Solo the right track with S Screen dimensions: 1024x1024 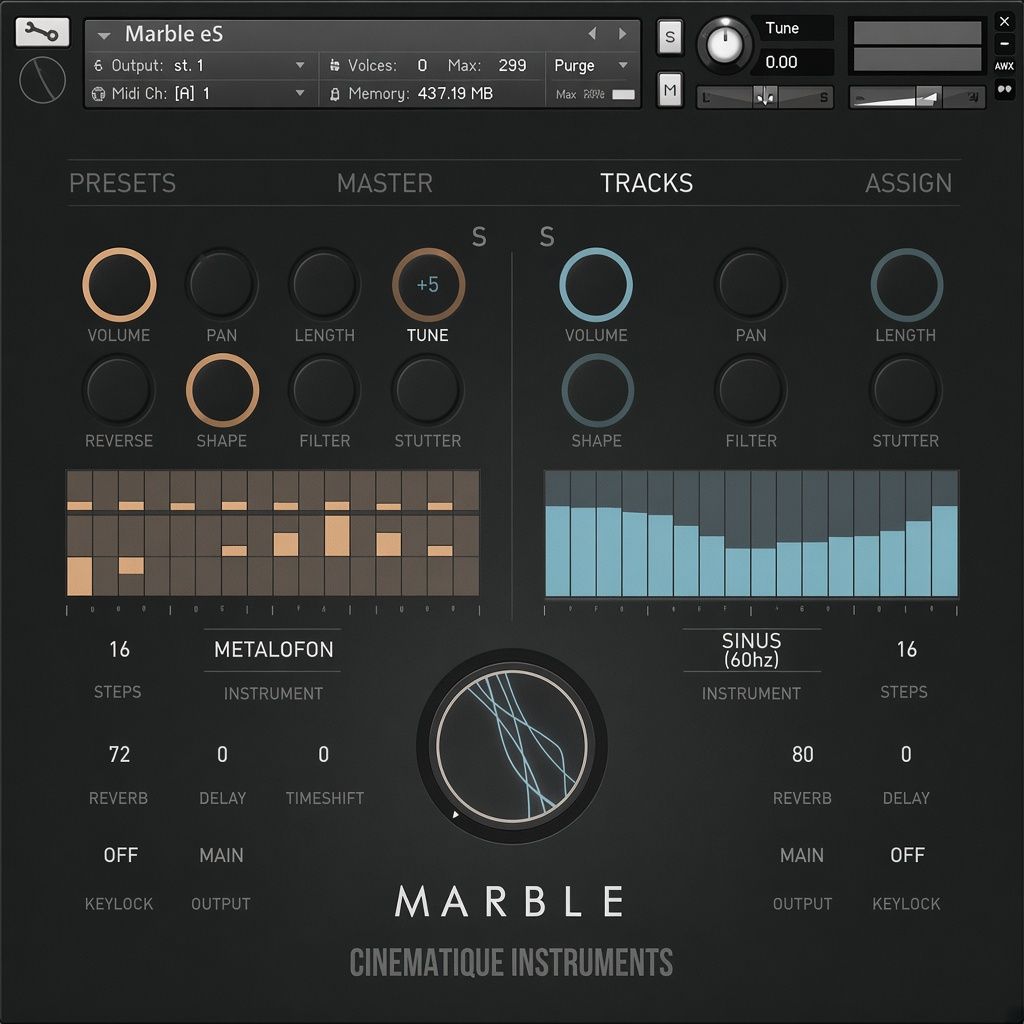click(547, 236)
